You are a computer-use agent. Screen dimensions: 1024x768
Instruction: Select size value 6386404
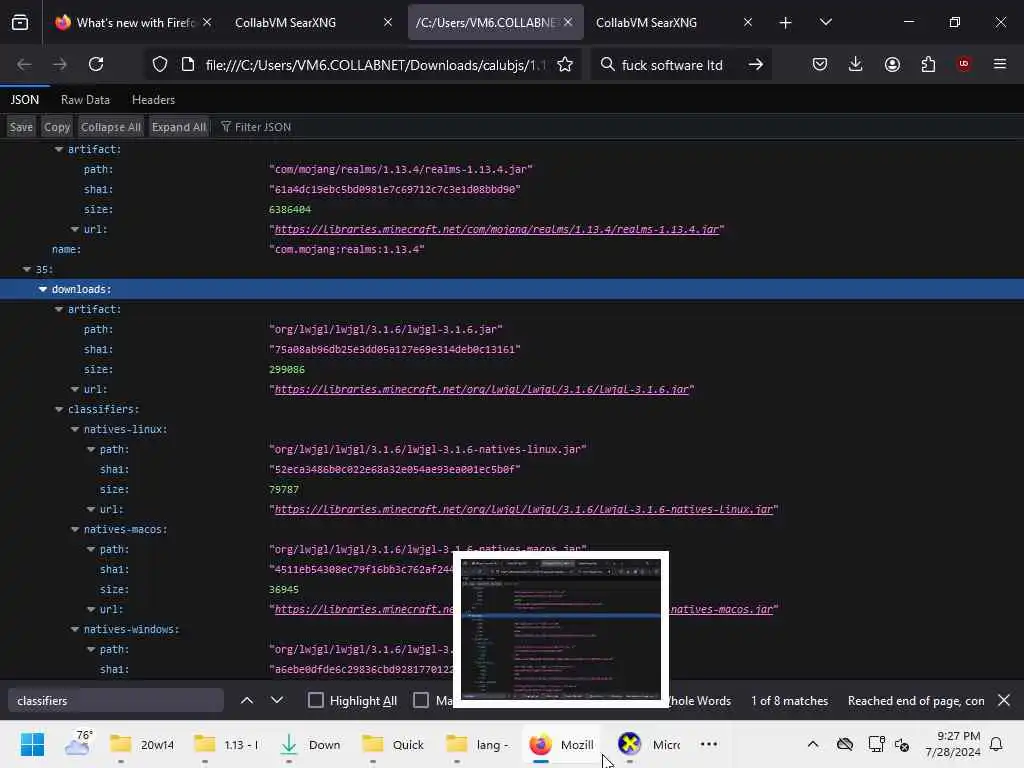290,210
